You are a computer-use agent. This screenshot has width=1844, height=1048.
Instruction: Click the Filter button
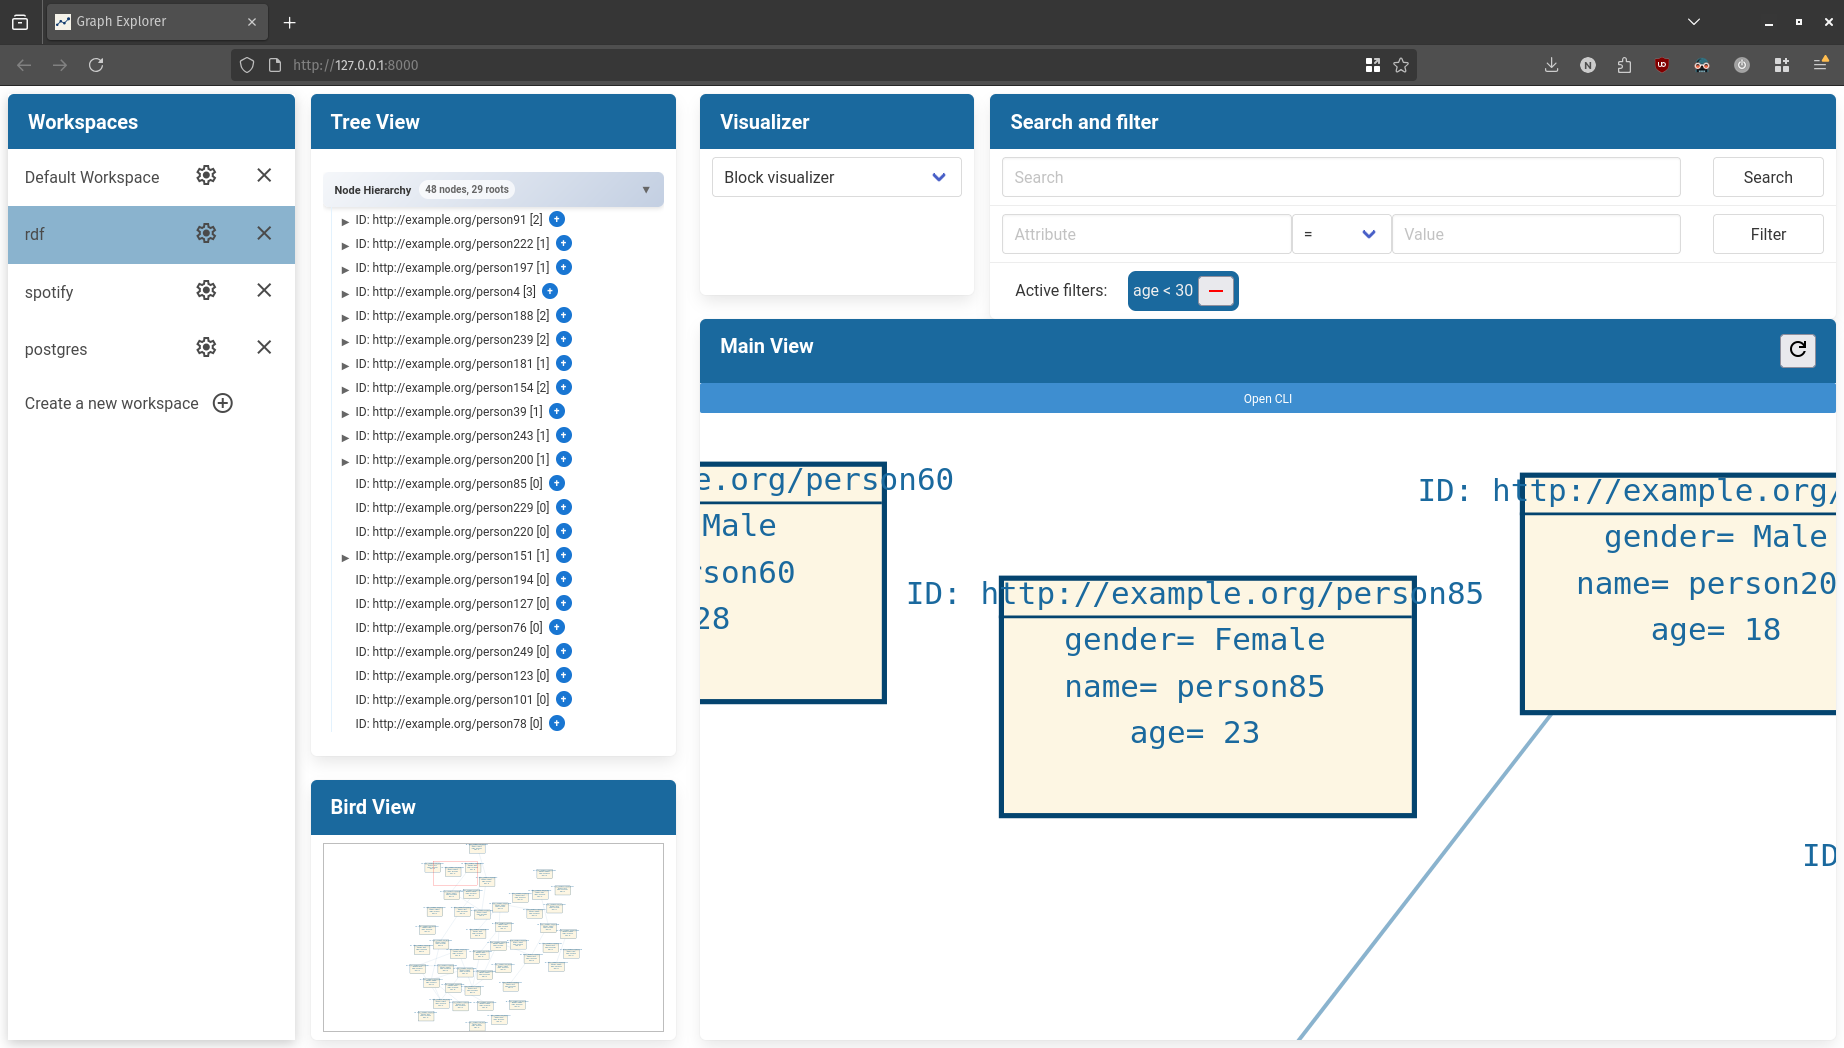[1767, 234]
